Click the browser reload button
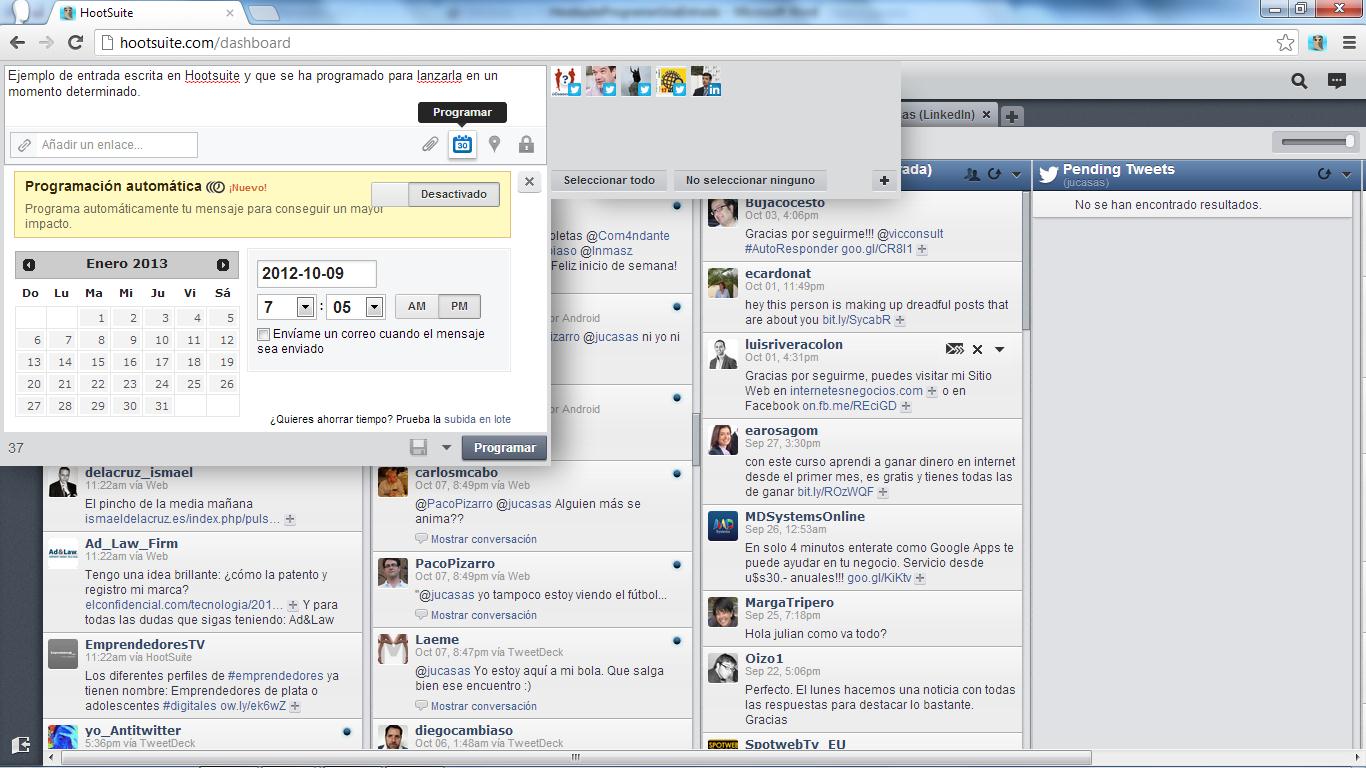 (x=75, y=43)
